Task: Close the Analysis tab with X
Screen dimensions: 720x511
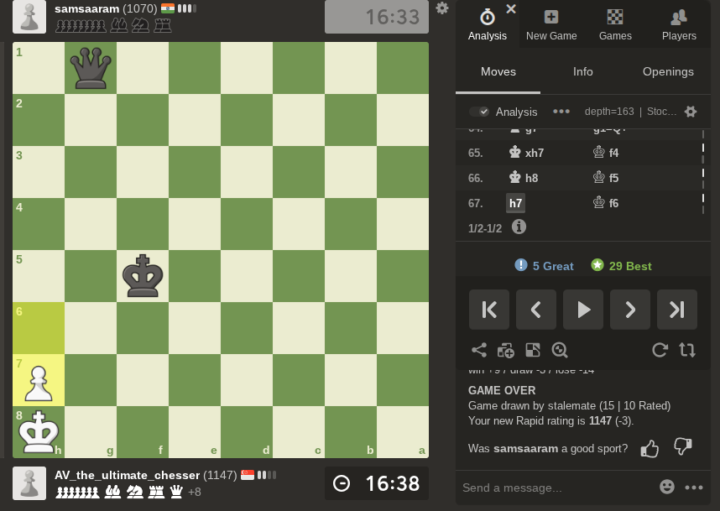Action: pos(511,9)
